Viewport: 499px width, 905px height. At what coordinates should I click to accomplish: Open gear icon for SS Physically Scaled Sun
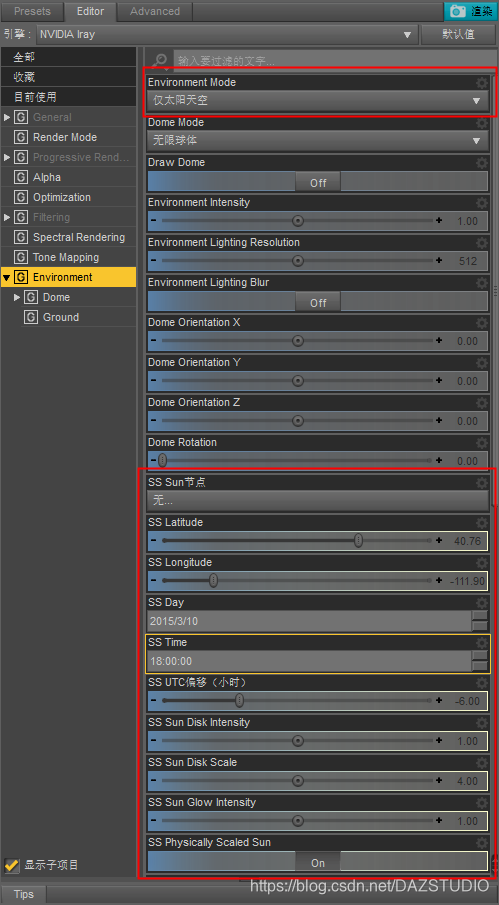[482, 843]
